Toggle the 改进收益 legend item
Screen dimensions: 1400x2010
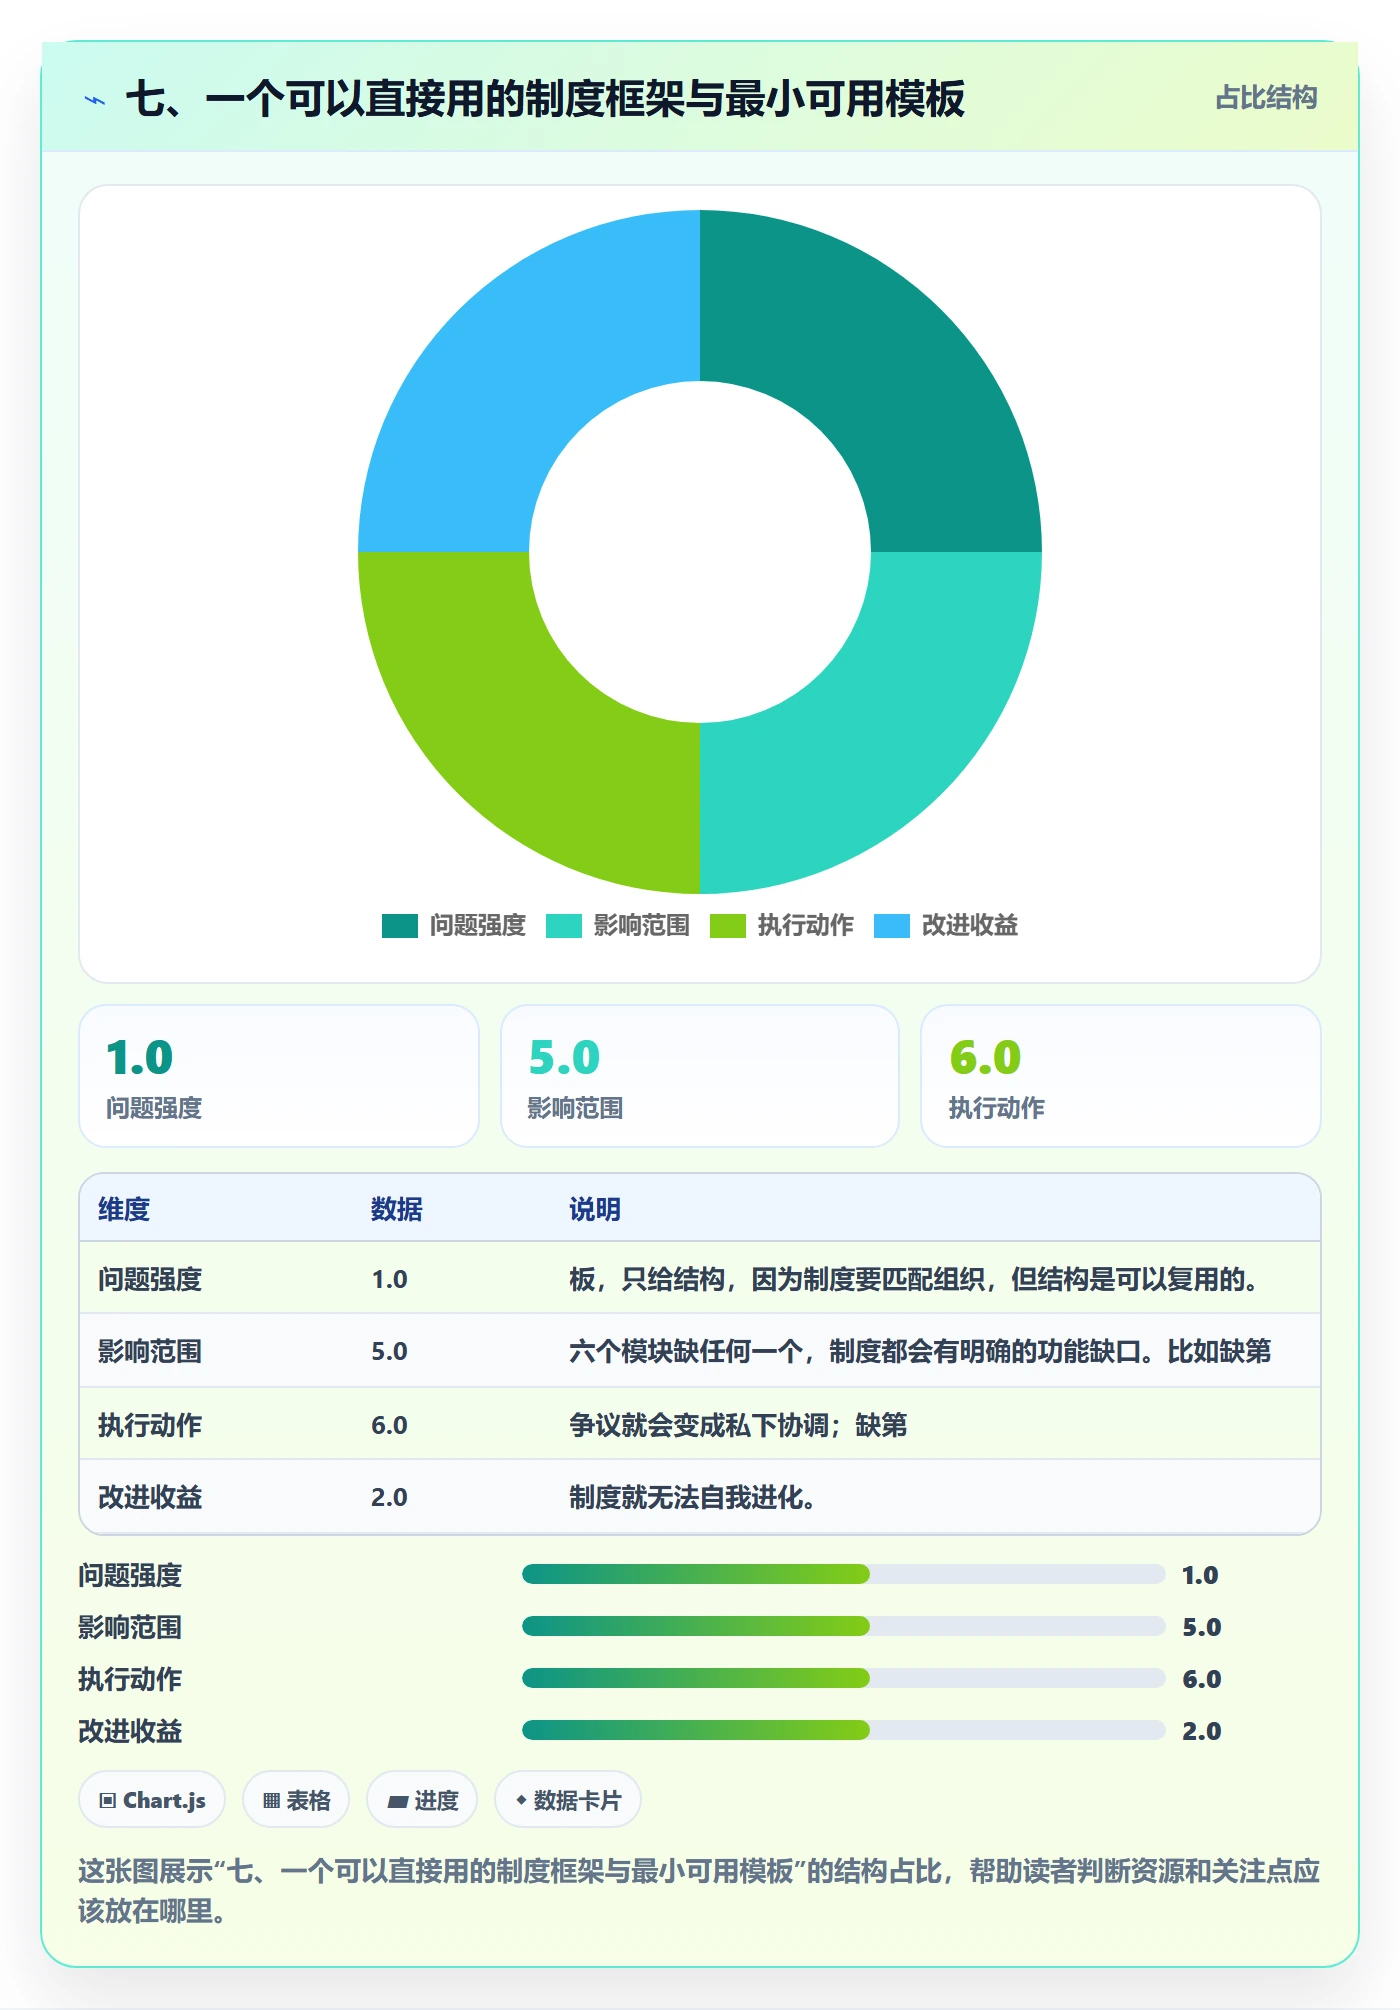(x=946, y=925)
